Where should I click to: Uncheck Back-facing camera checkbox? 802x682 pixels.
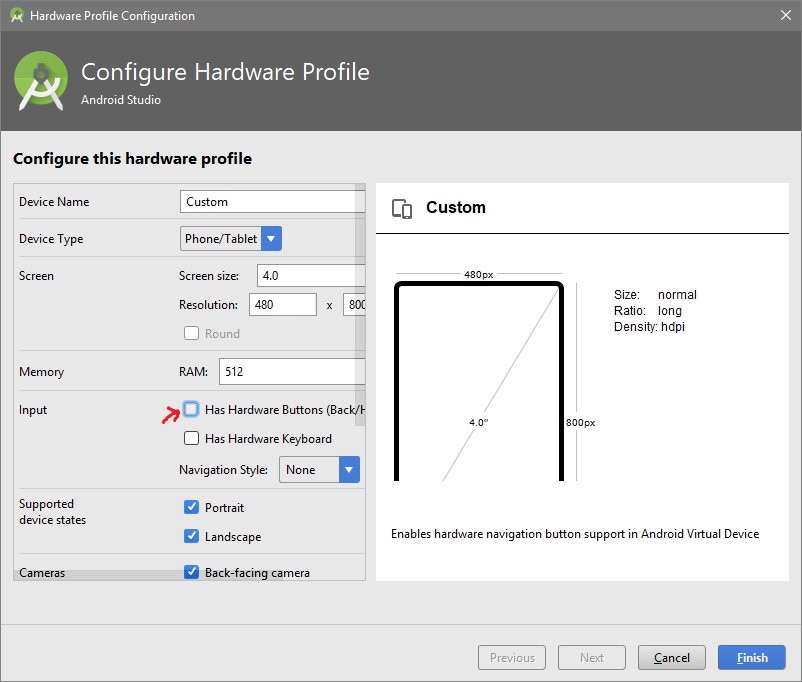(x=191, y=571)
